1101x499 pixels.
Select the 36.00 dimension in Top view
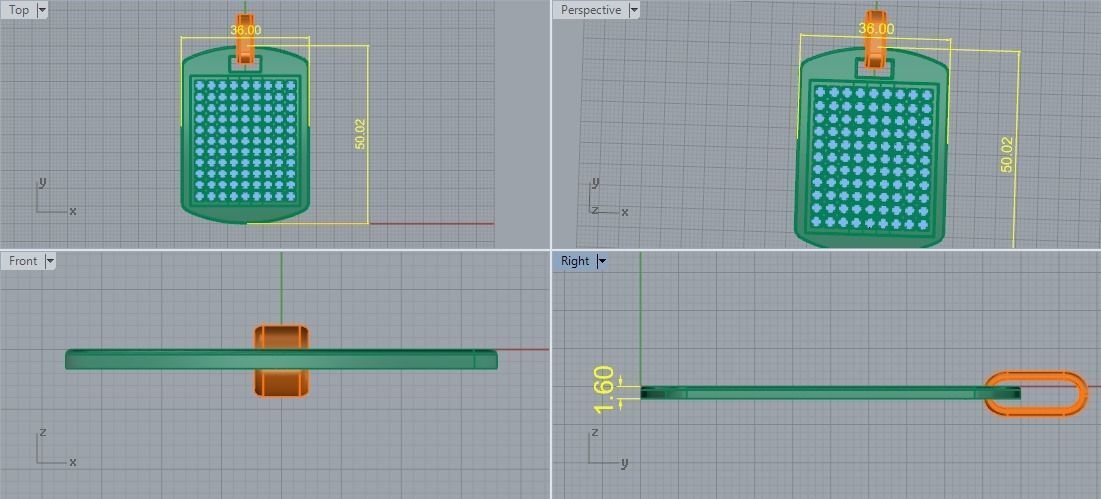[245, 30]
